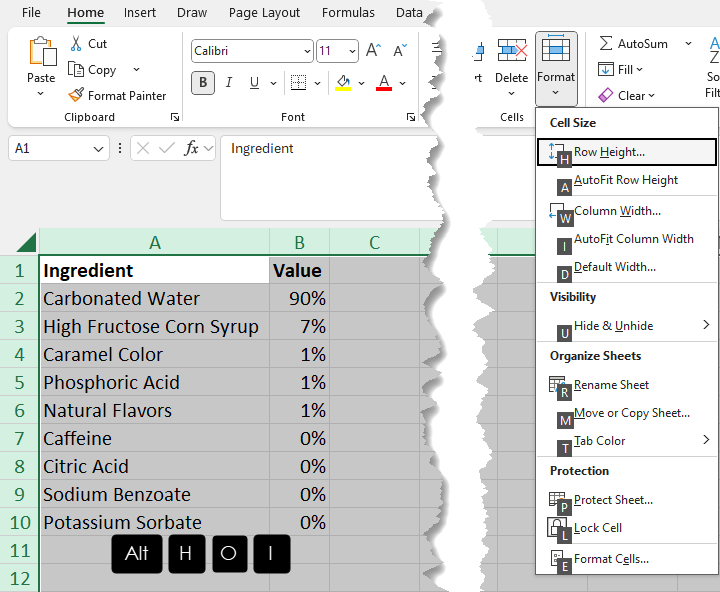Switch to the Insert tab
This screenshot has width=720, height=592.
click(x=140, y=12)
